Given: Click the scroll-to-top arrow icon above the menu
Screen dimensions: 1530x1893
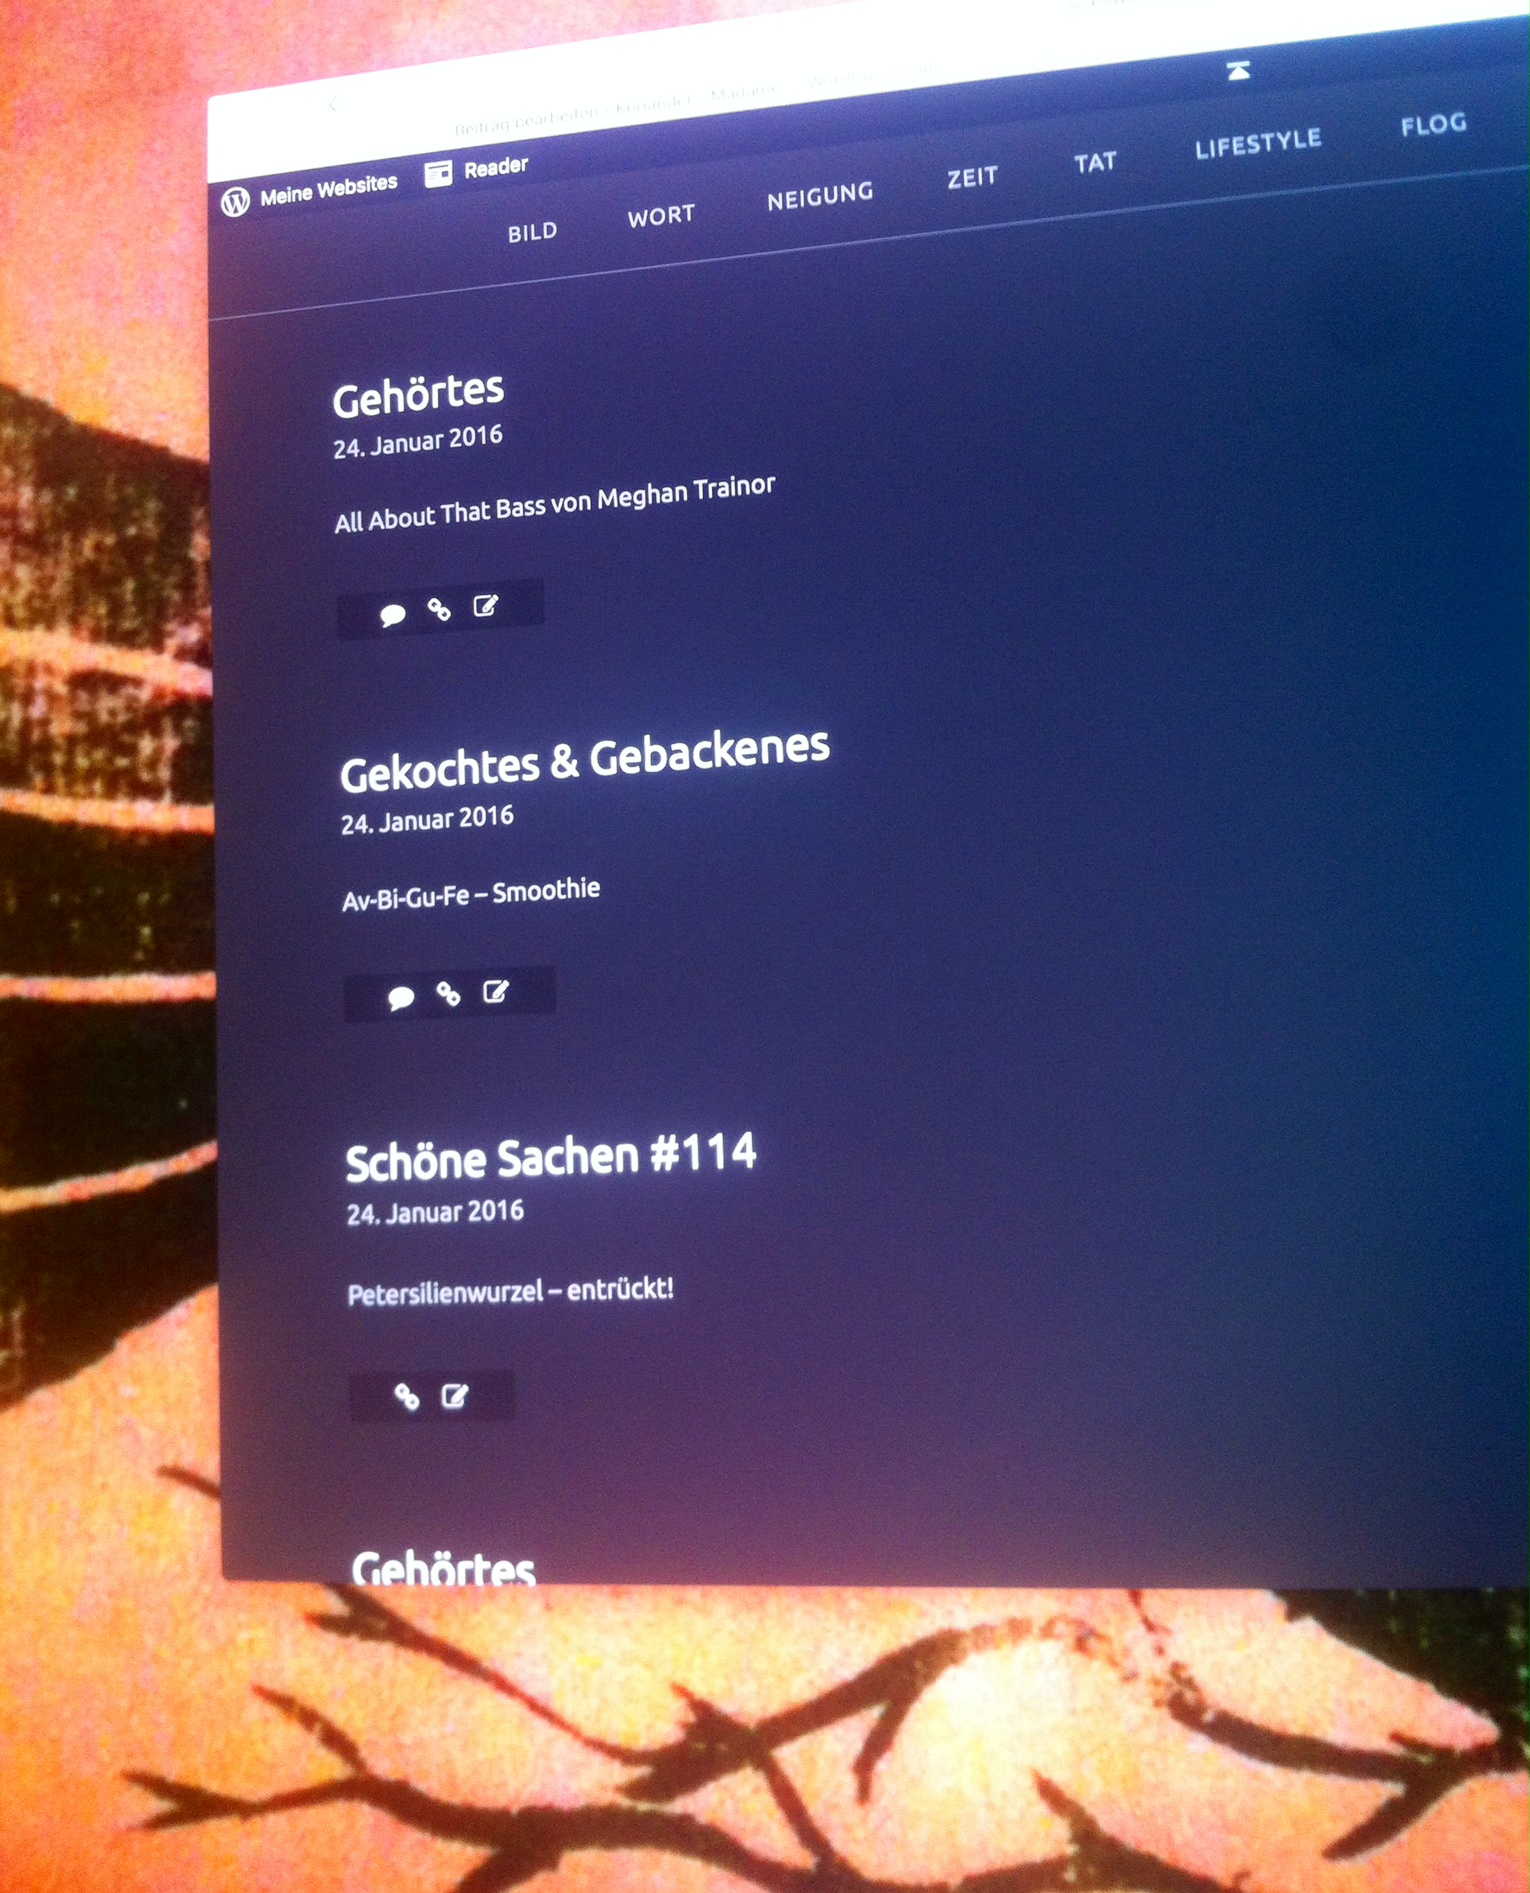Looking at the screenshot, I should click(x=1239, y=70).
